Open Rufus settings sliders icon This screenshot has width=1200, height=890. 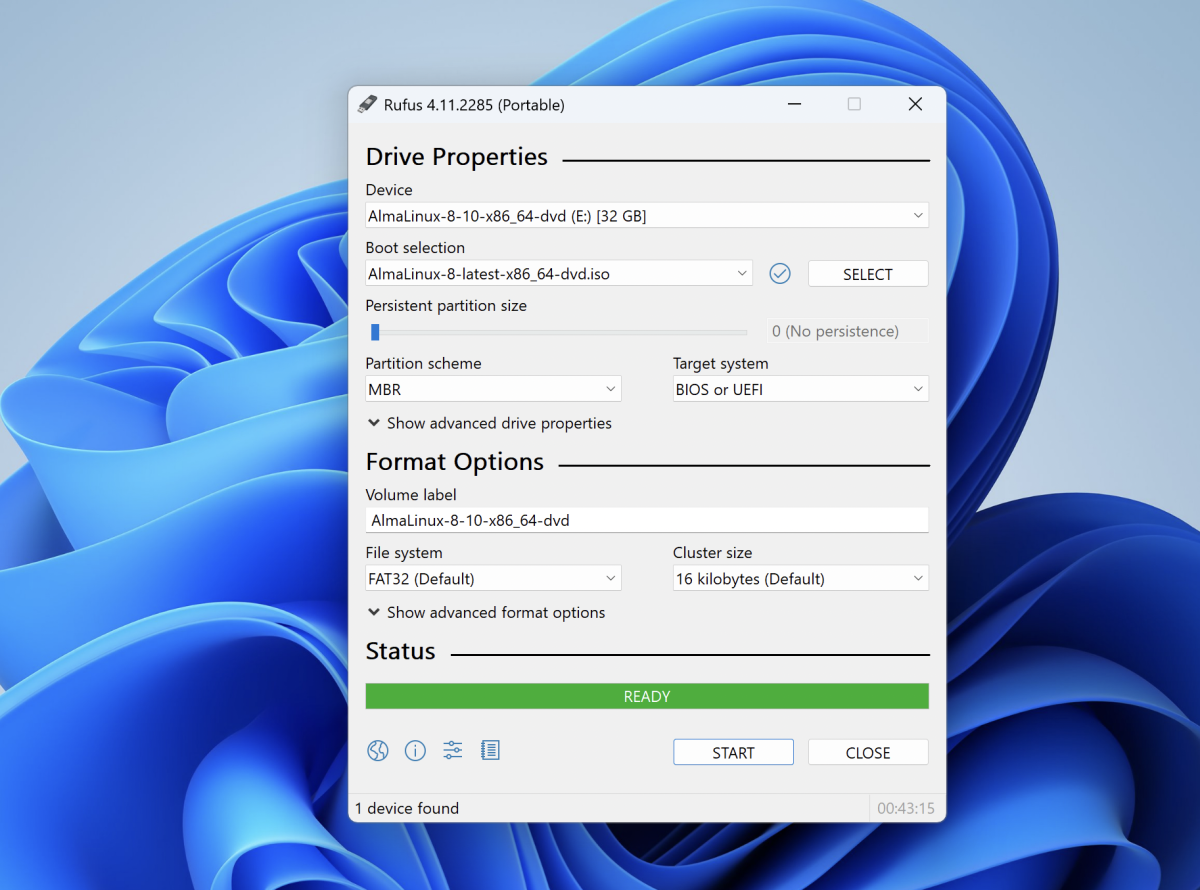(453, 751)
